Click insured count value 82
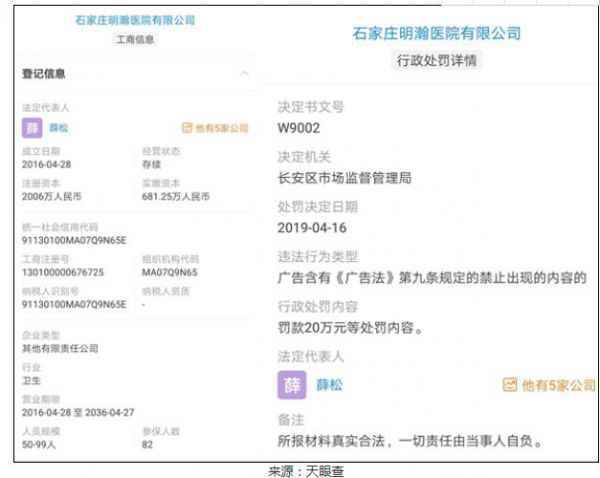600x478 pixels. (147, 445)
